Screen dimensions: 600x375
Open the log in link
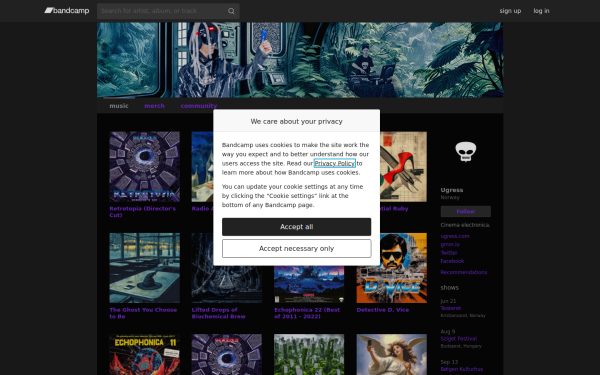click(x=541, y=11)
